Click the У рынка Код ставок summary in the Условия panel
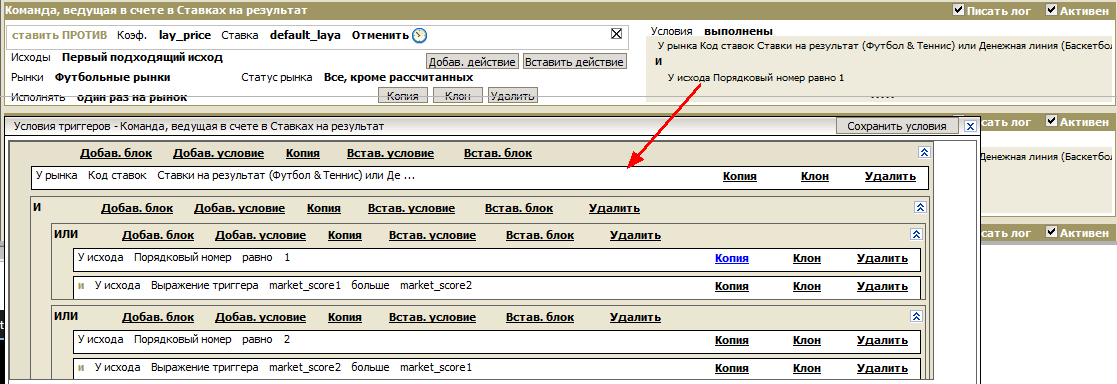 [886, 46]
